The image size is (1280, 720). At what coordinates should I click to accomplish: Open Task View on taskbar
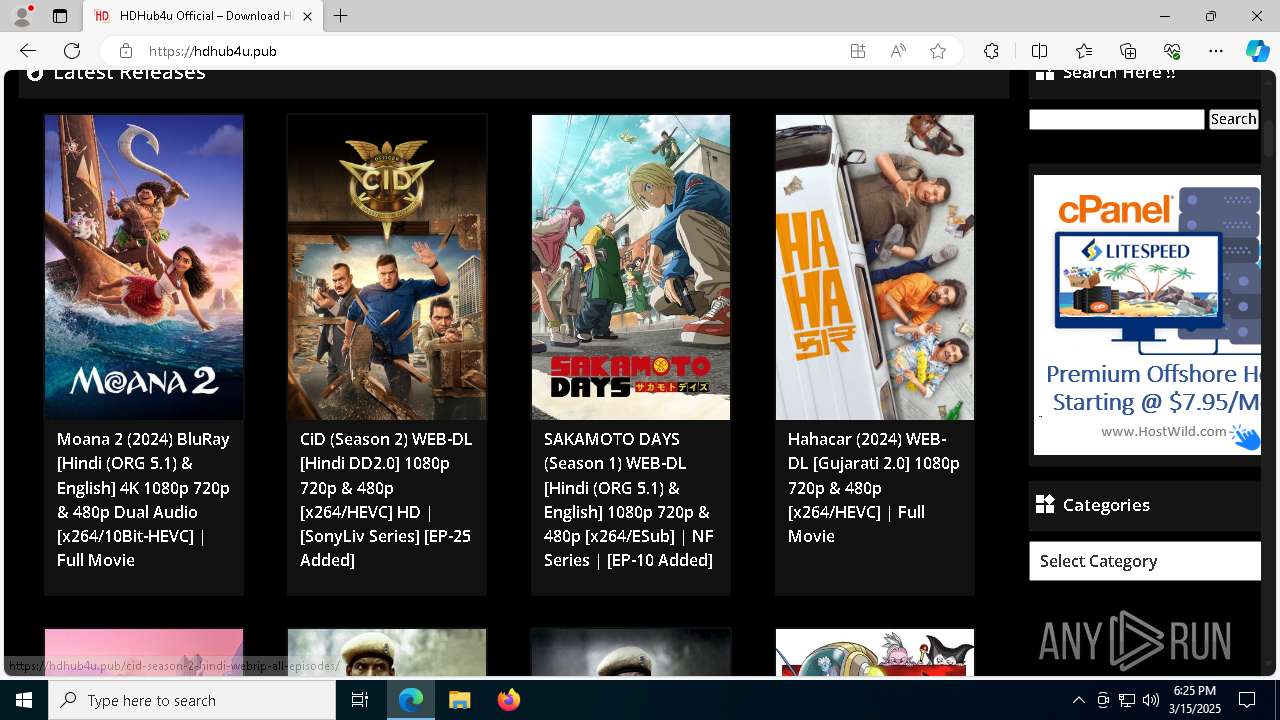pyautogui.click(x=360, y=700)
